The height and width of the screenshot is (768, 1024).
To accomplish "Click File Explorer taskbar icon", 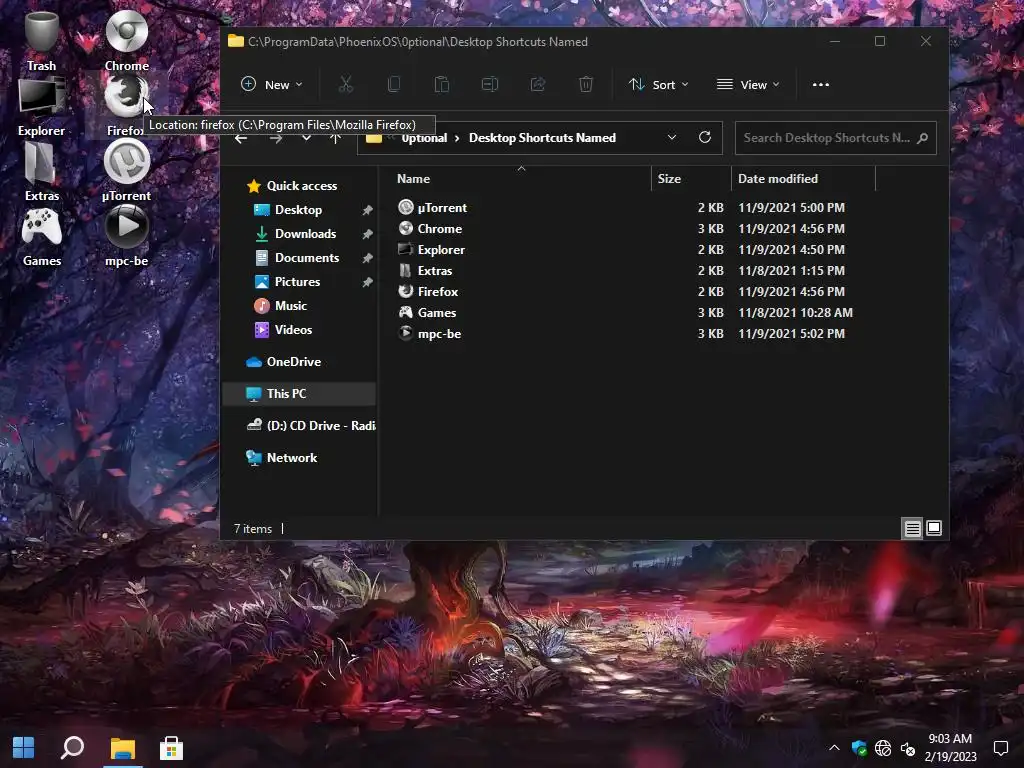I will tap(122, 748).
